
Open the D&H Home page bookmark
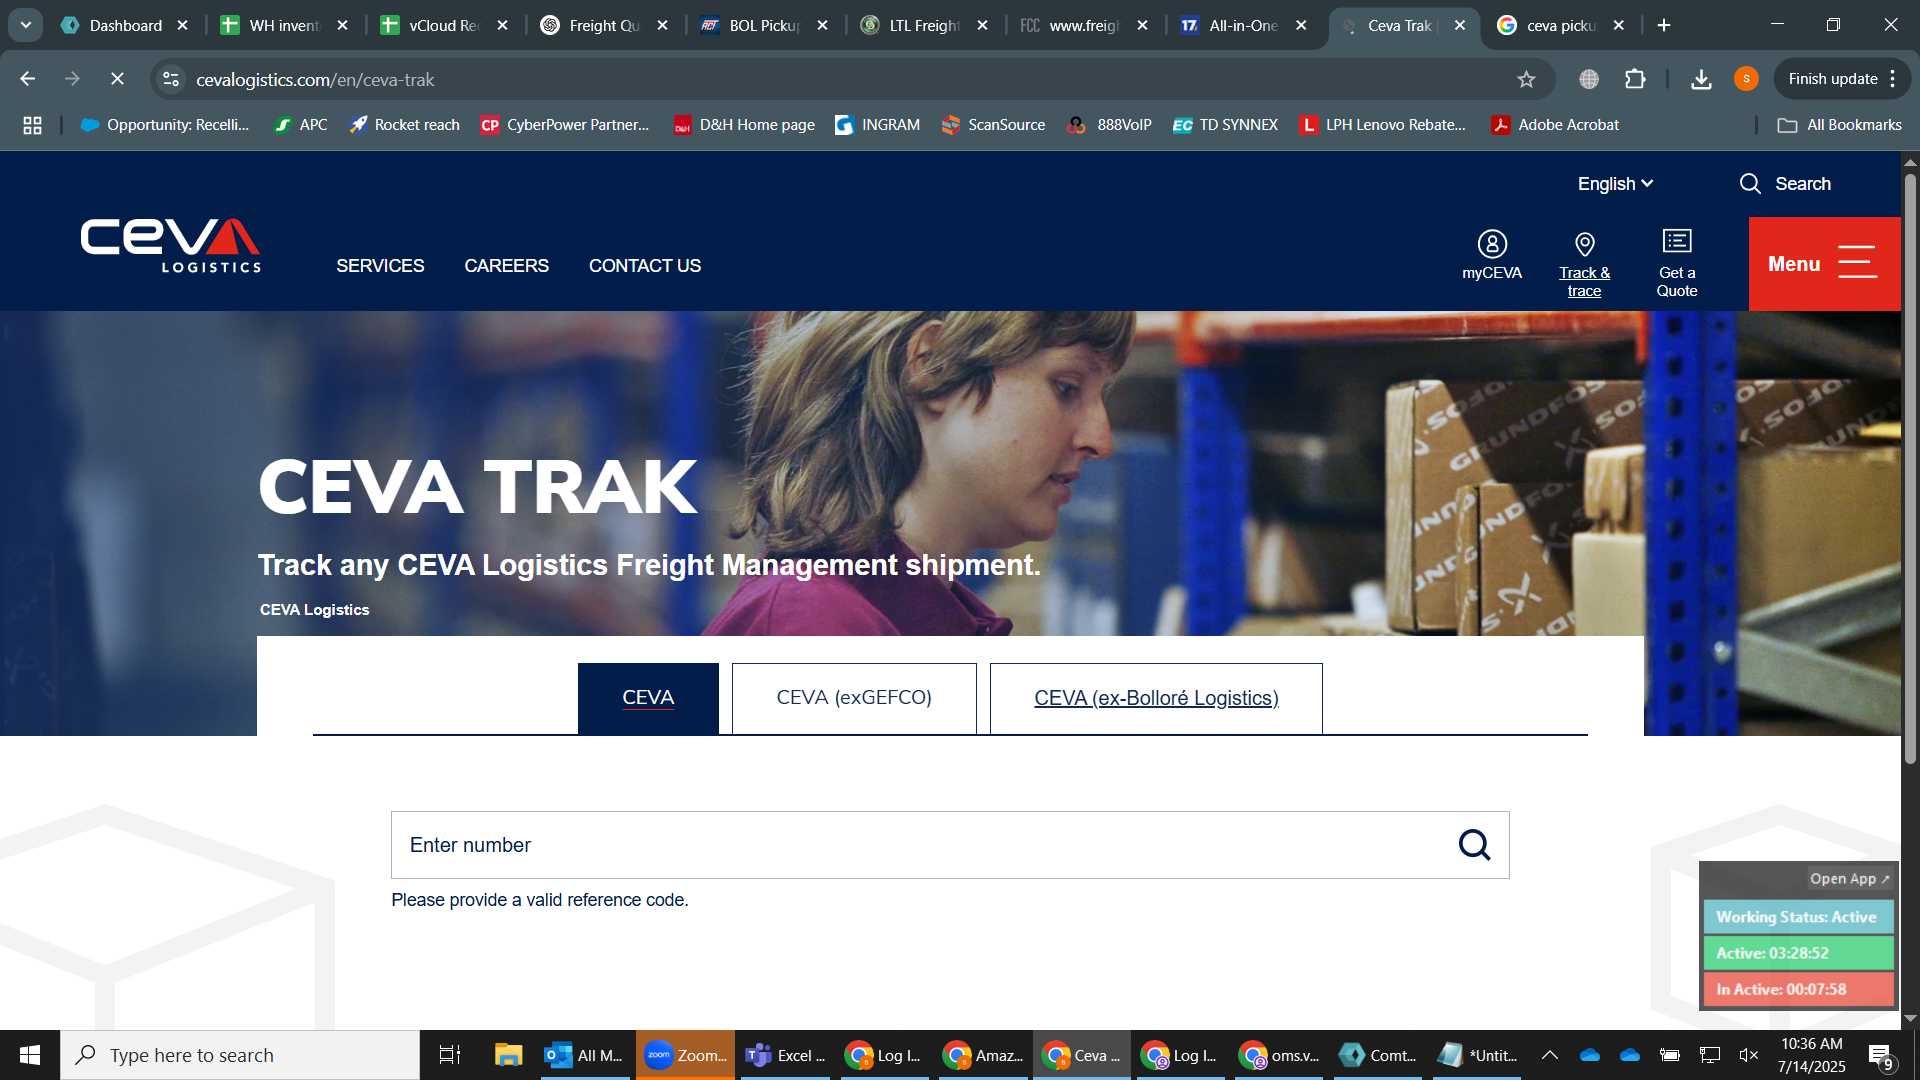click(x=744, y=125)
